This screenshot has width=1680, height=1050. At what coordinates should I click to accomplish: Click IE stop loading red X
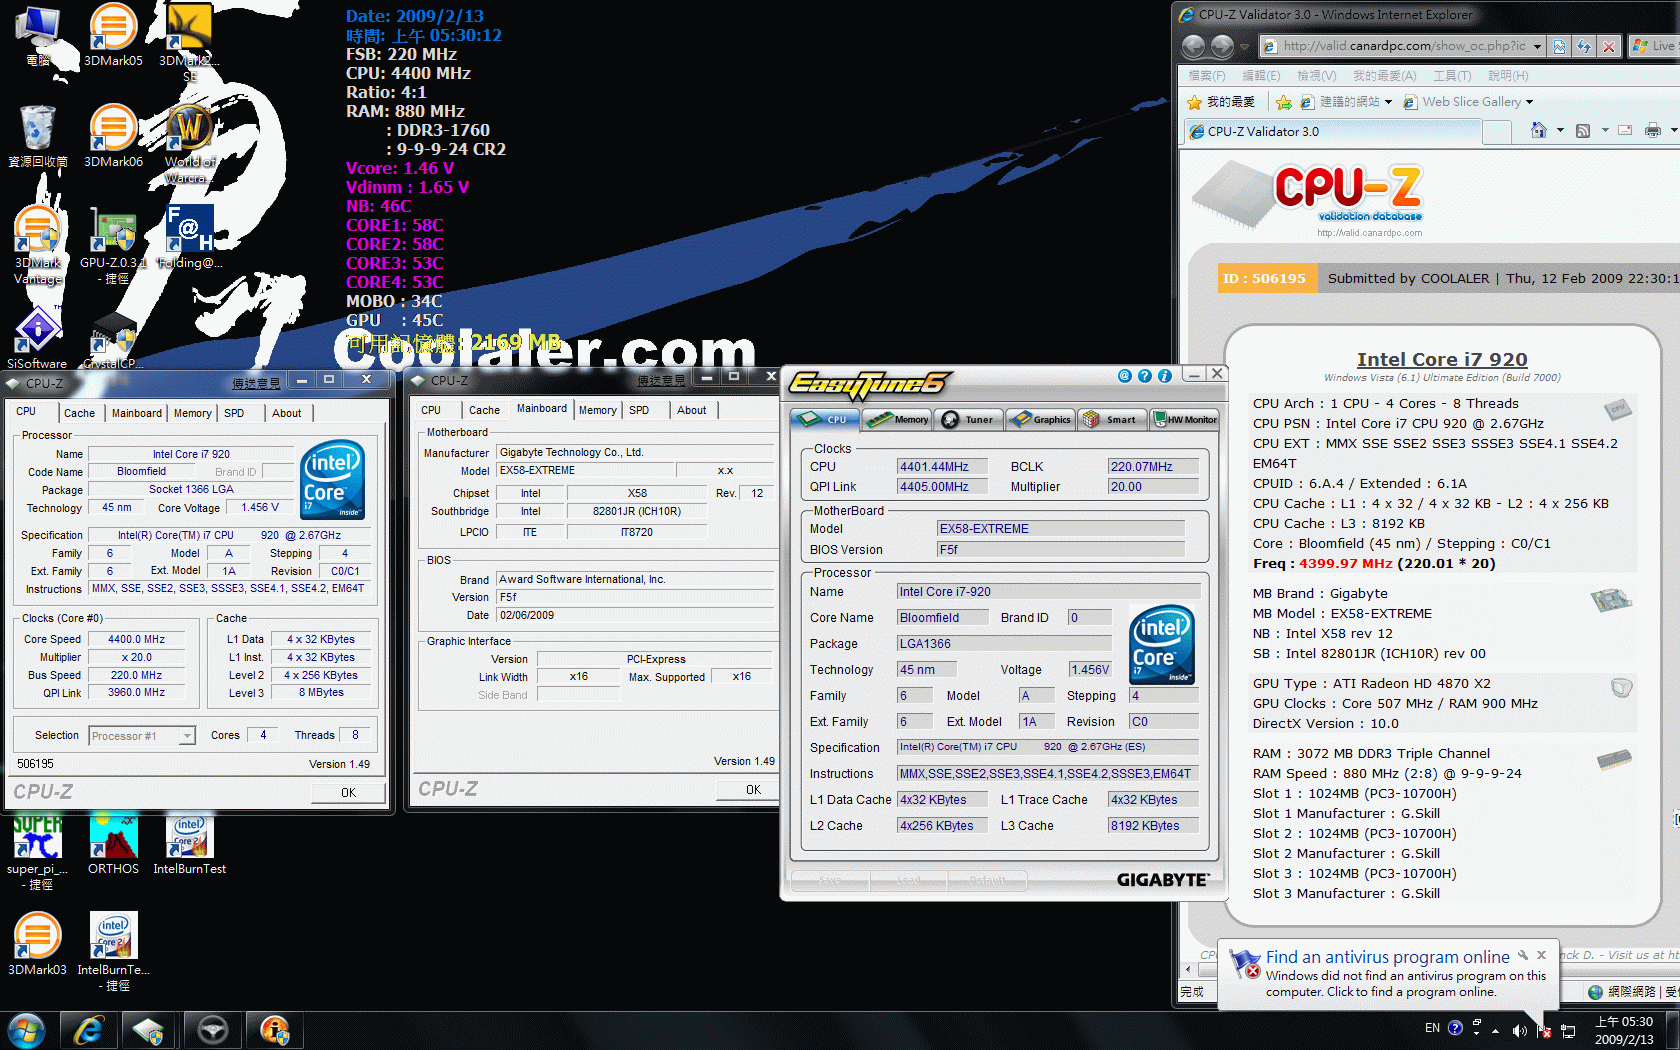click(1608, 46)
